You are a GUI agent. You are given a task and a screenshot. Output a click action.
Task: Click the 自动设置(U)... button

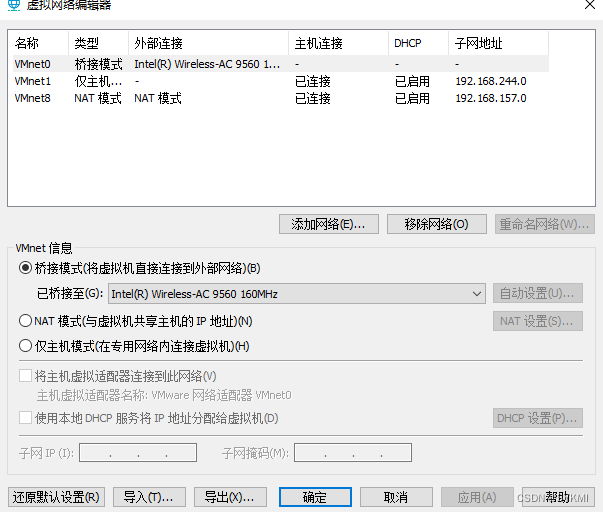coord(538,293)
